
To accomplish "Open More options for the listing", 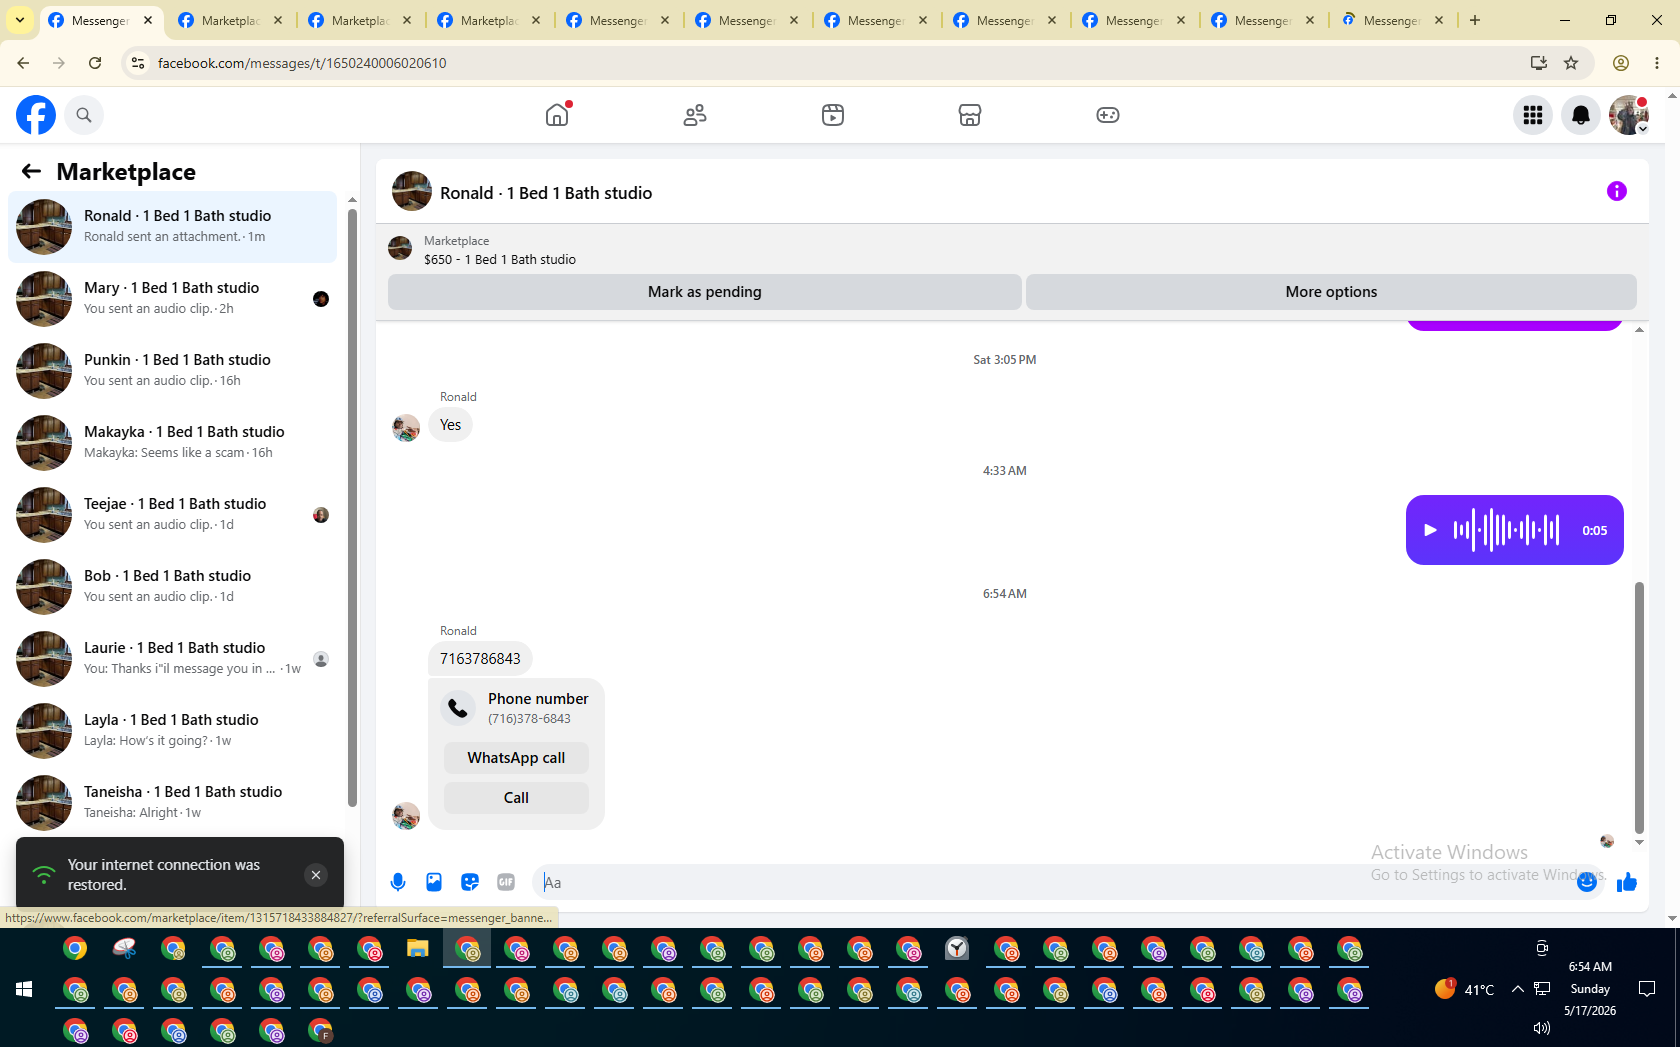I will 1331,292.
